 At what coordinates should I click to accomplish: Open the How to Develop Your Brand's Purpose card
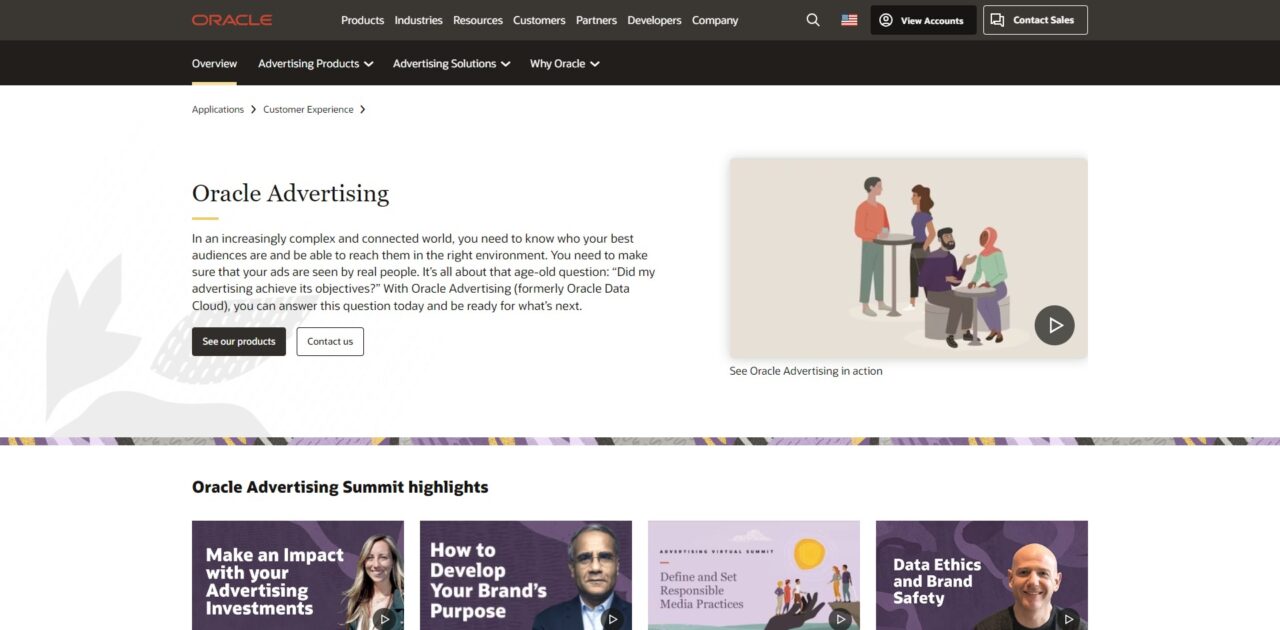point(526,575)
